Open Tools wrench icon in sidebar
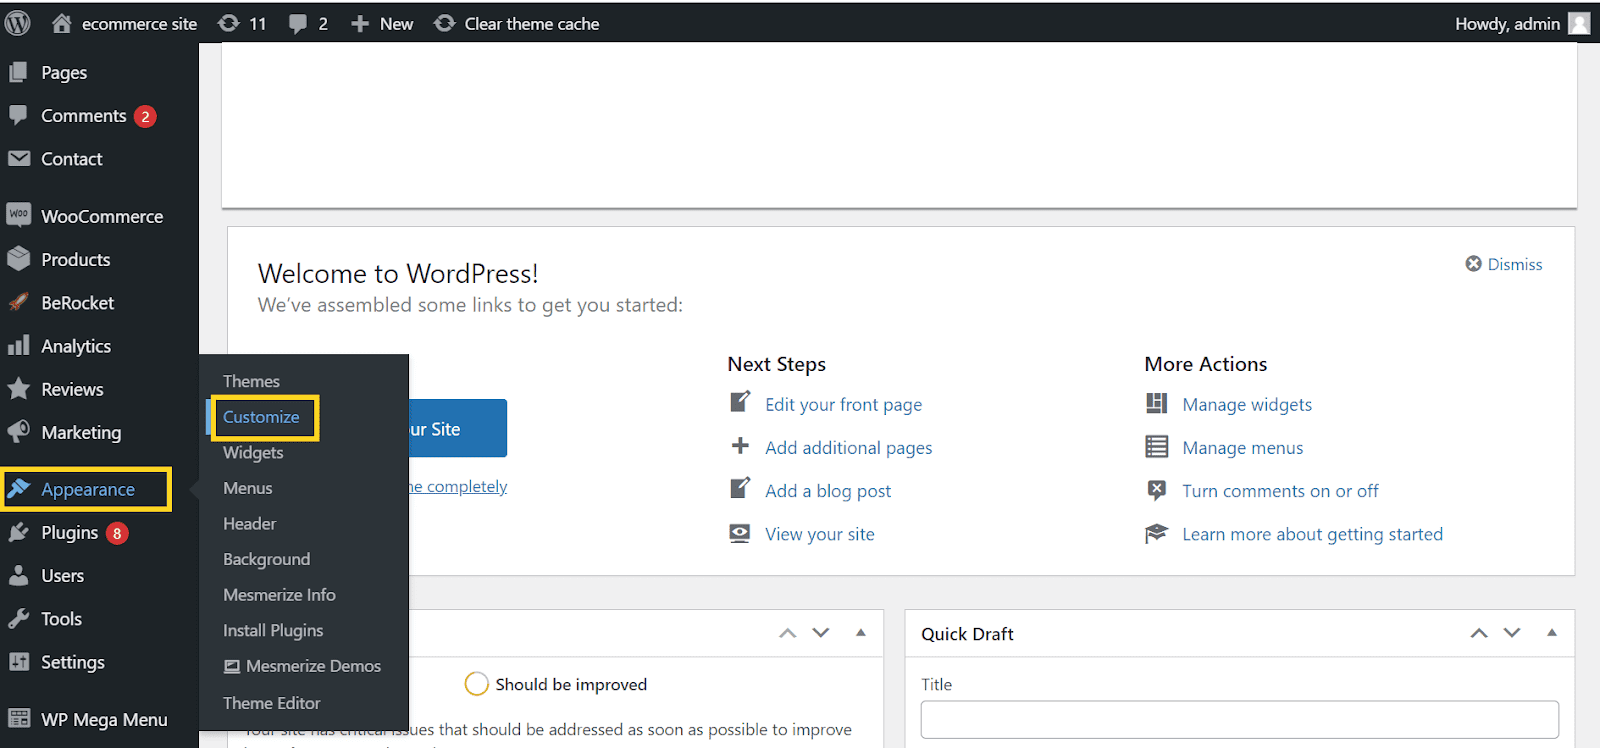The width and height of the screenshot is (1600, 748). pyautogui.click(x=18, y=619)
